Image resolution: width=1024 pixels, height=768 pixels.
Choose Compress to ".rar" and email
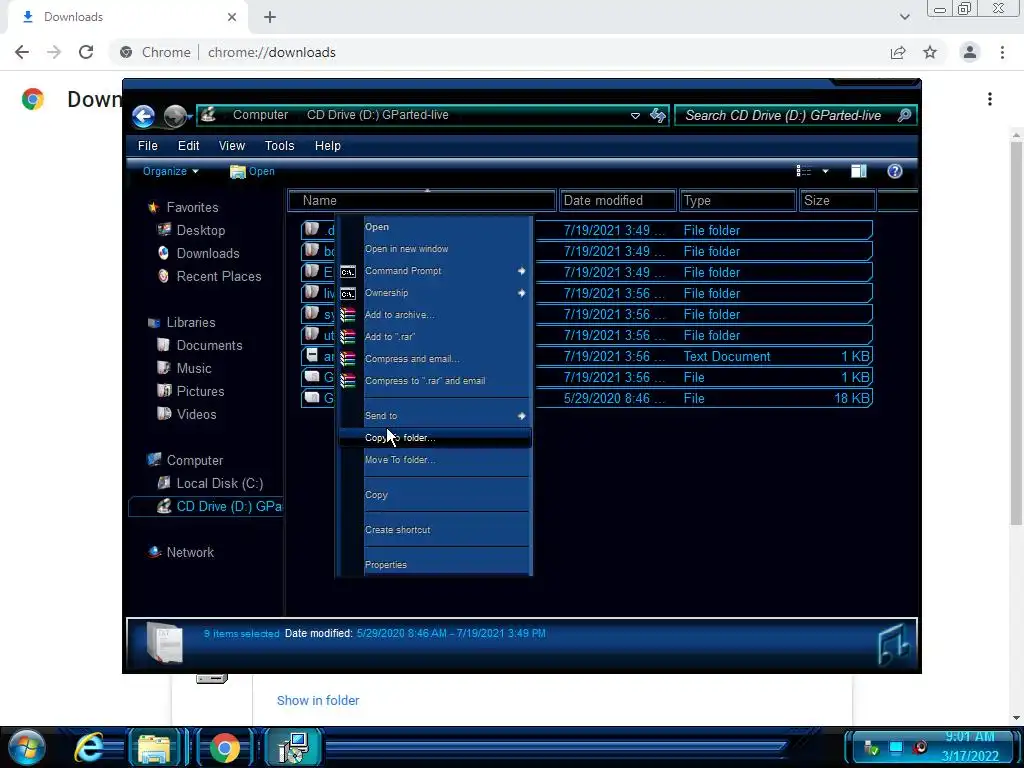click(434, 381)
